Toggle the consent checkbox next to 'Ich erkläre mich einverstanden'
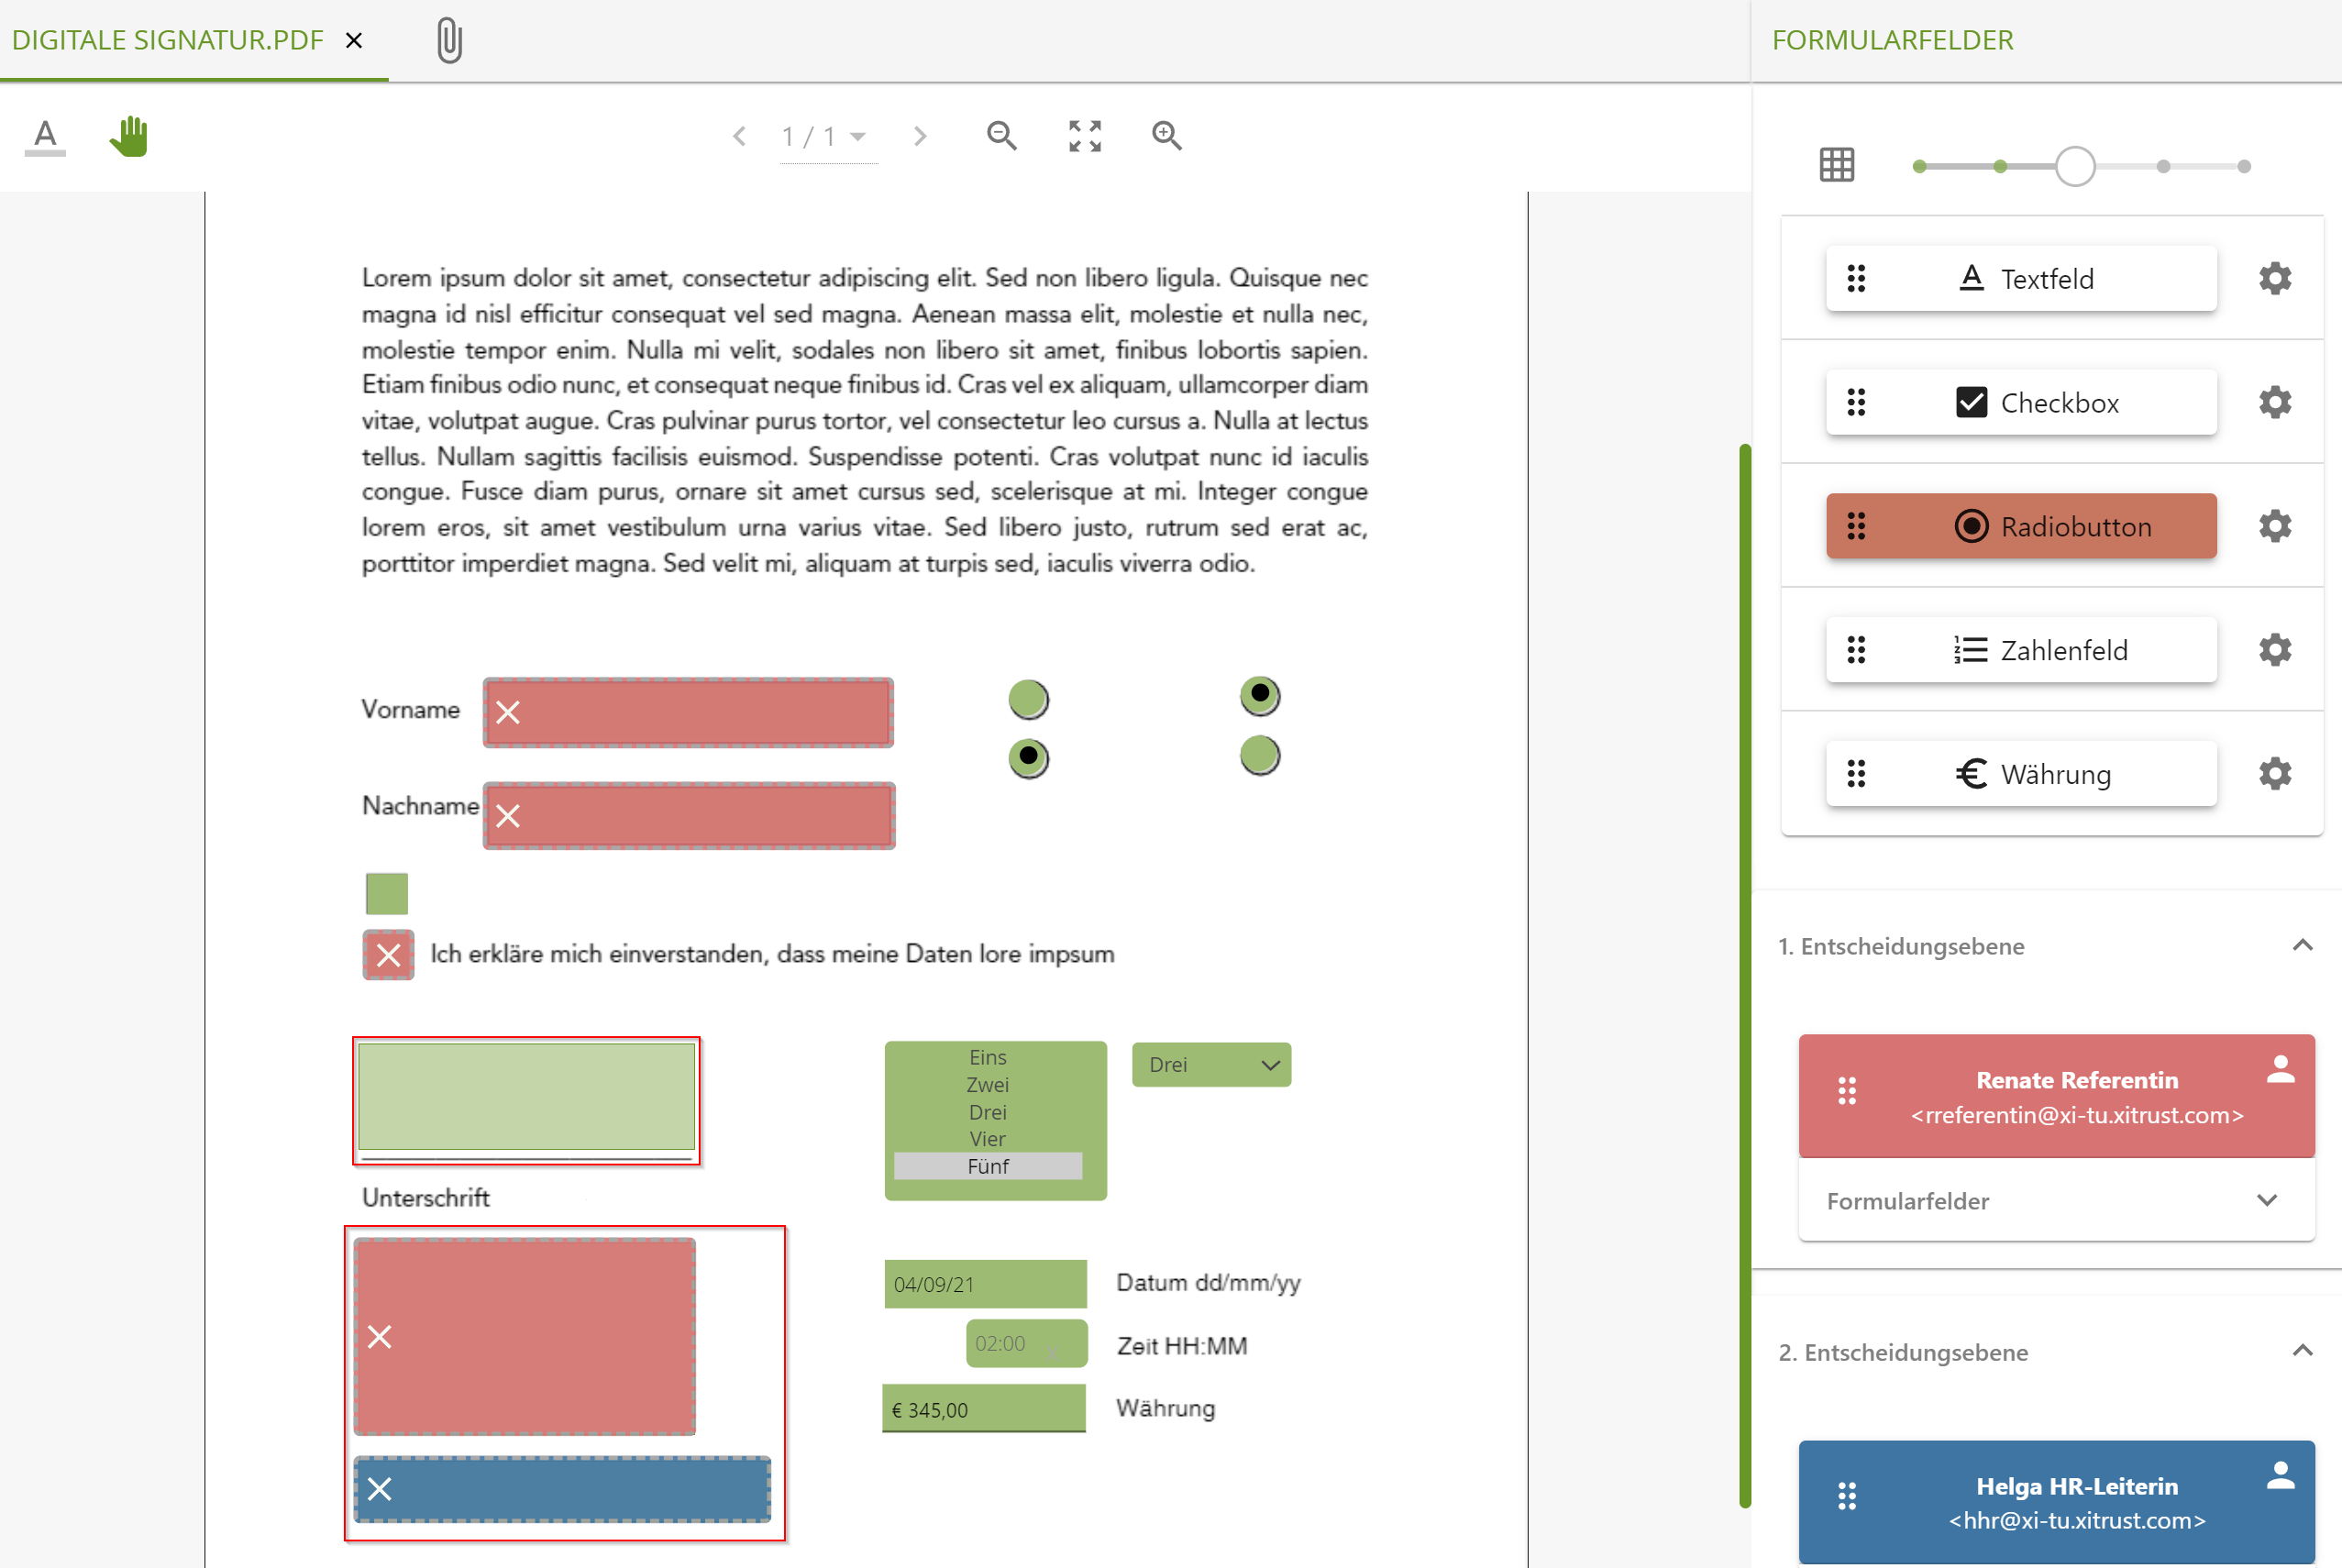The height and width of the screenshot is (1568, 2342). [x=388, y=955]
